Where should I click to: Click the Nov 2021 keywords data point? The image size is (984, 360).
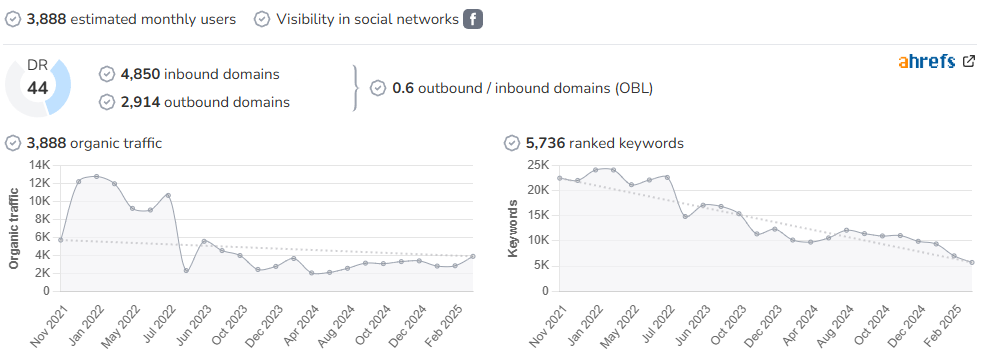click(x=560, y=178)
